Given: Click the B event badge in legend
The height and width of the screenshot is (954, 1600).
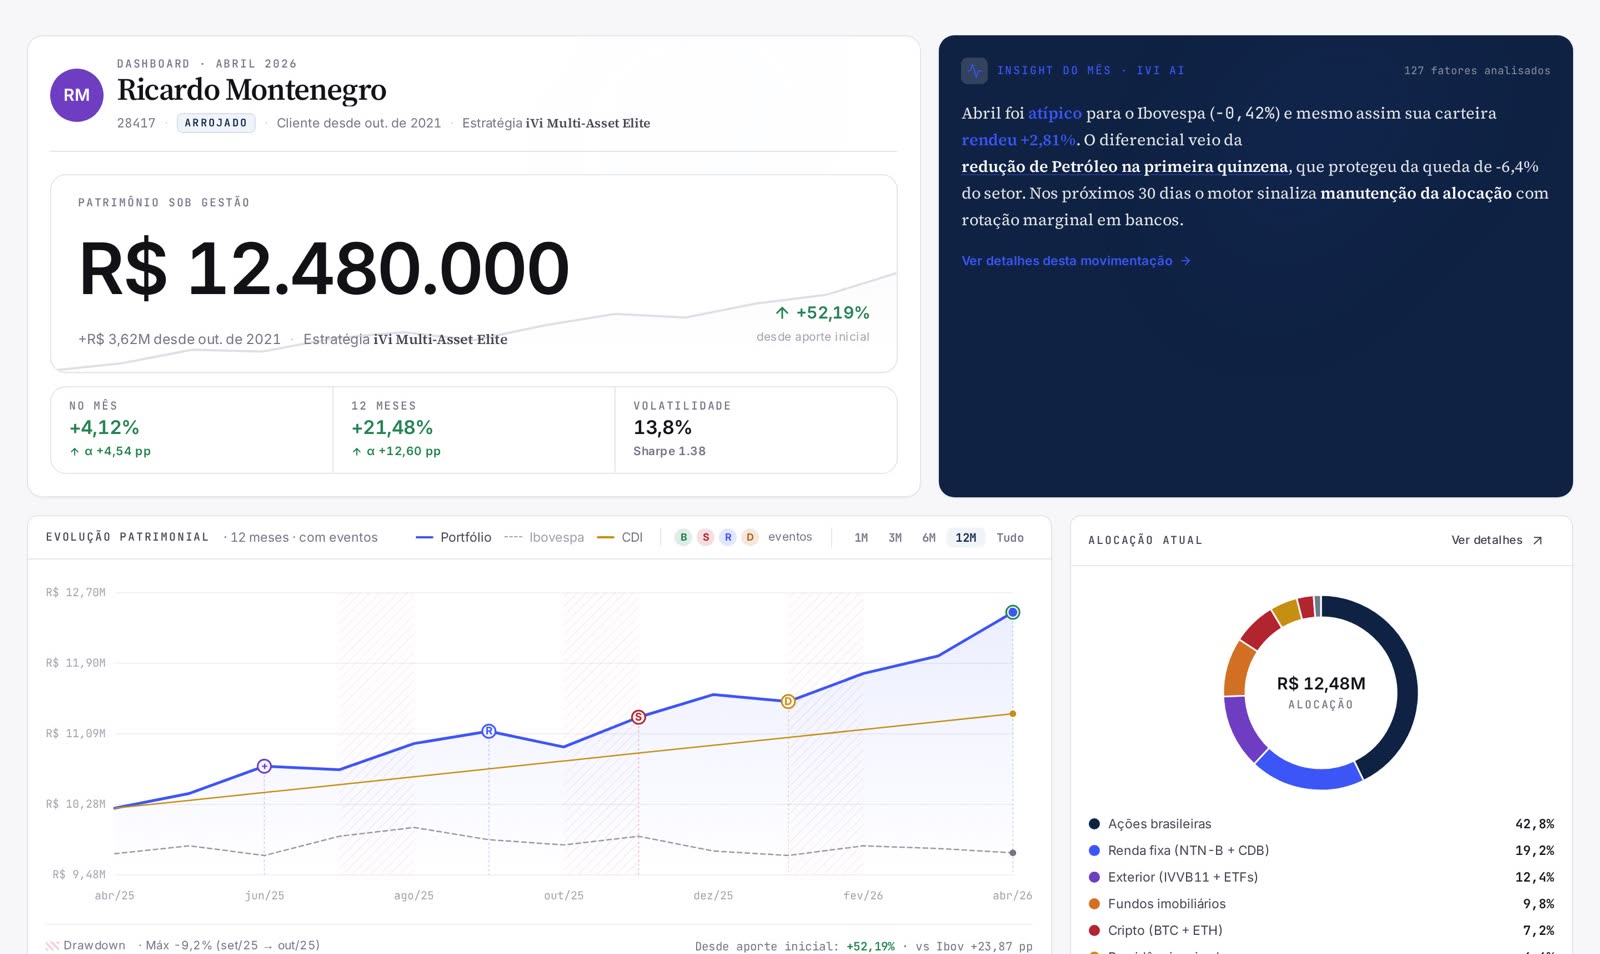Looking at the screenshot, I should [683, 537].
